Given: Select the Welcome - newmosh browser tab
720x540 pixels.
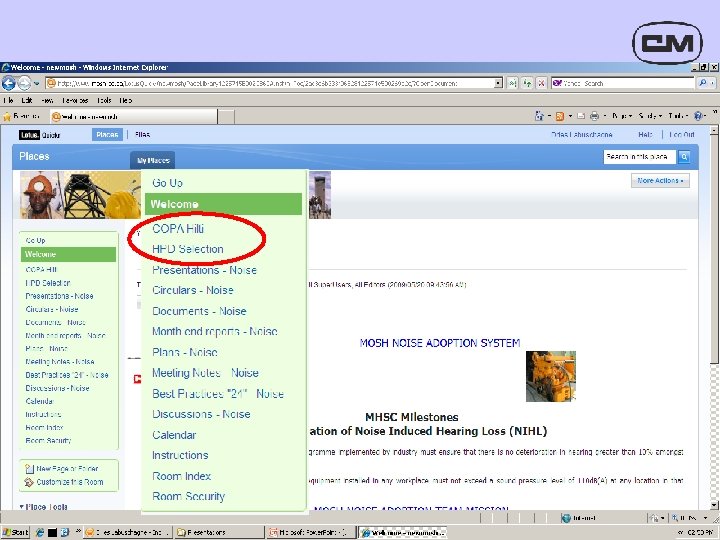Looking at the screenshot, I should coord(133,117).
